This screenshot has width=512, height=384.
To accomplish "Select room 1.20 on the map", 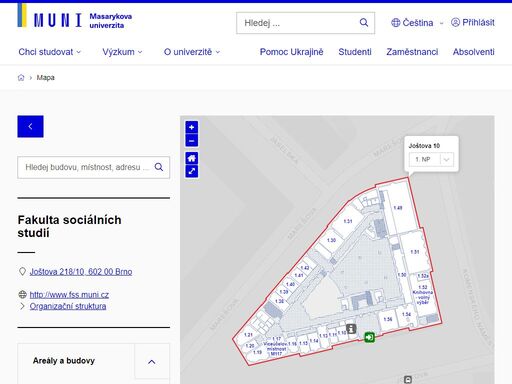I will coord(250,346).
